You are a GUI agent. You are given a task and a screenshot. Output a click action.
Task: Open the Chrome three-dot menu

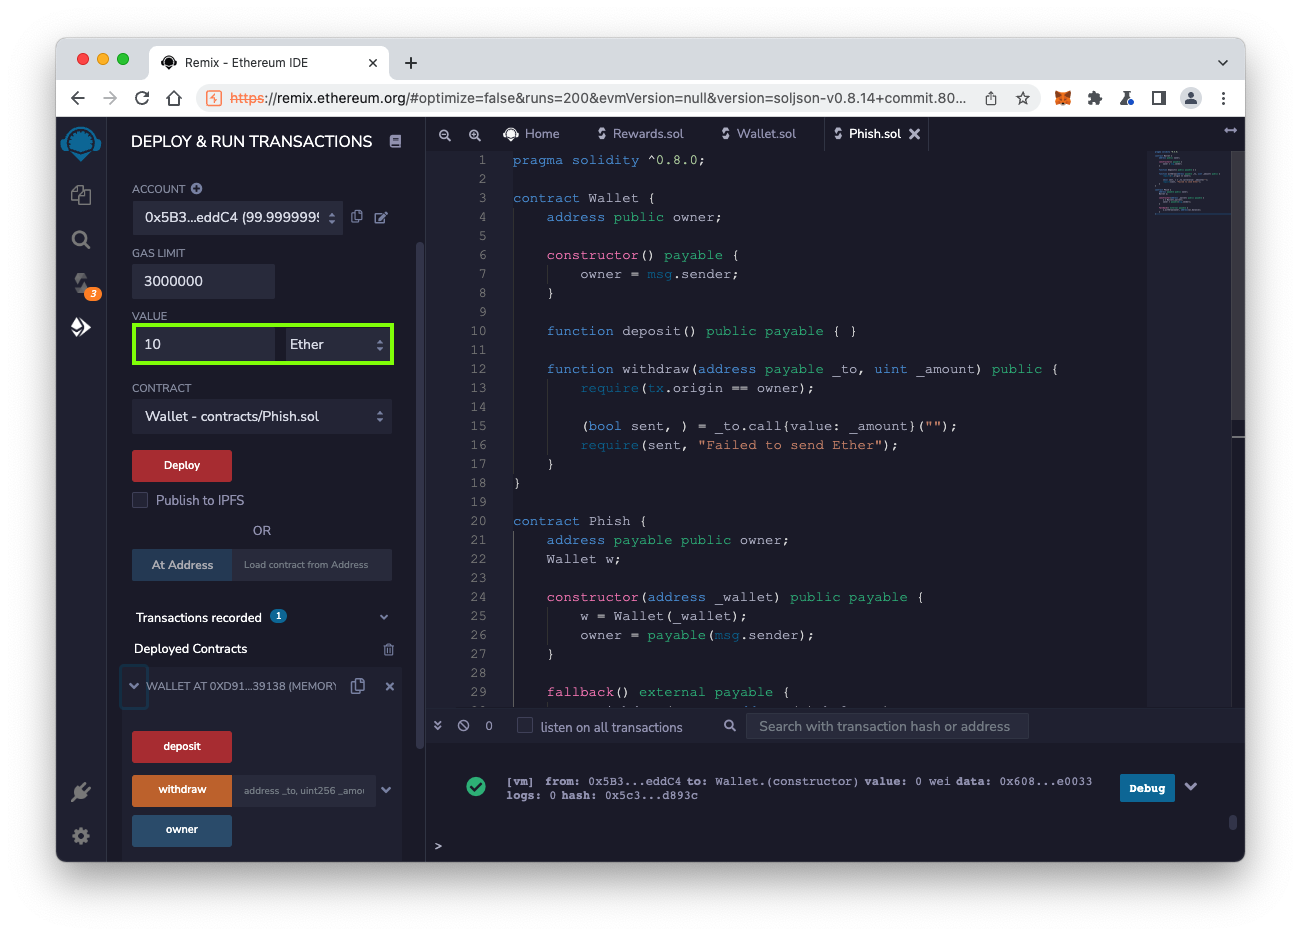pyautogui.click(x=1223, y=98)
